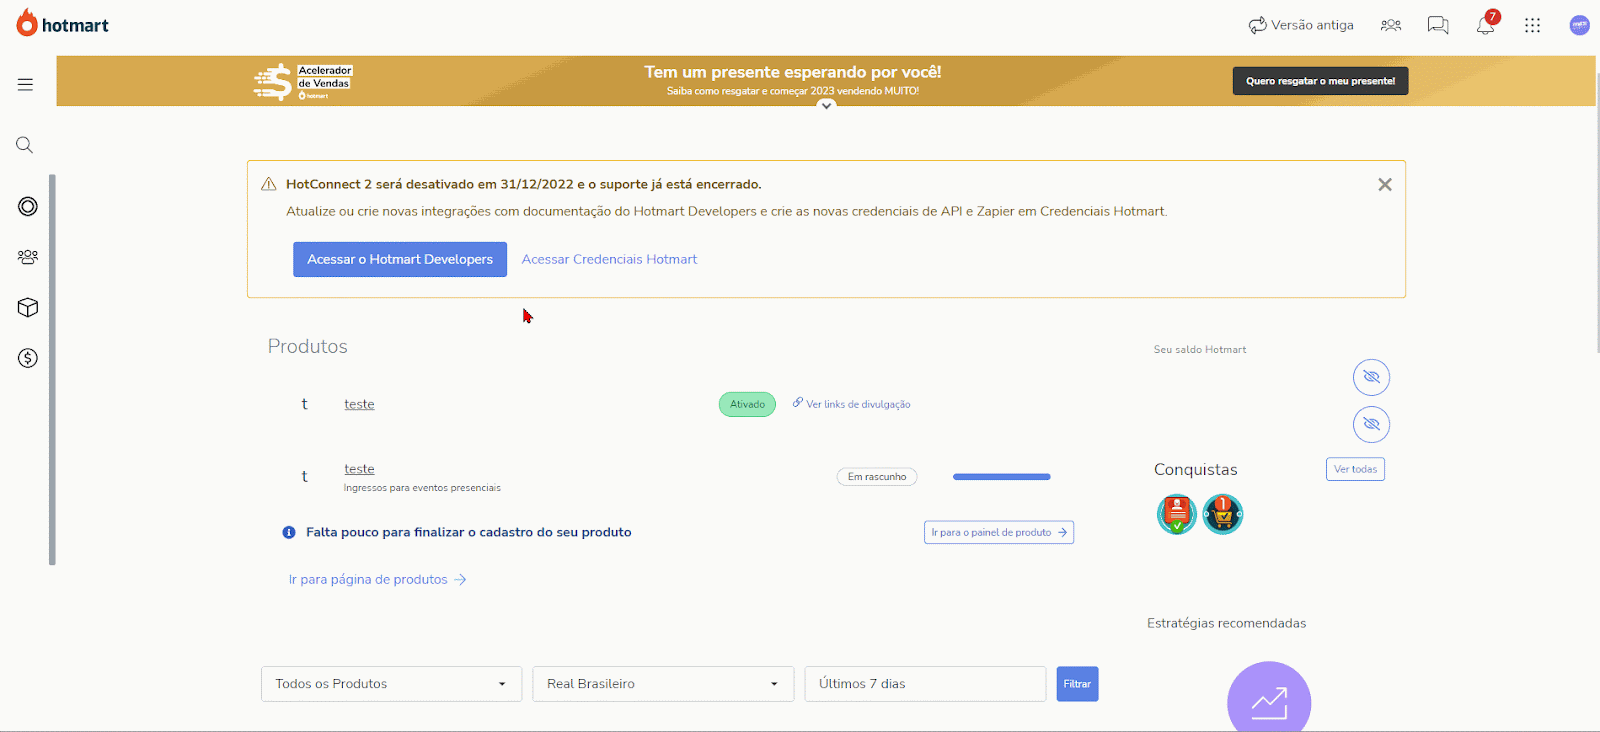This screenshot has width=1600, height=732.
Task: Open the circular dashboard icon in sidebar
Action: (x=28, y=206)
